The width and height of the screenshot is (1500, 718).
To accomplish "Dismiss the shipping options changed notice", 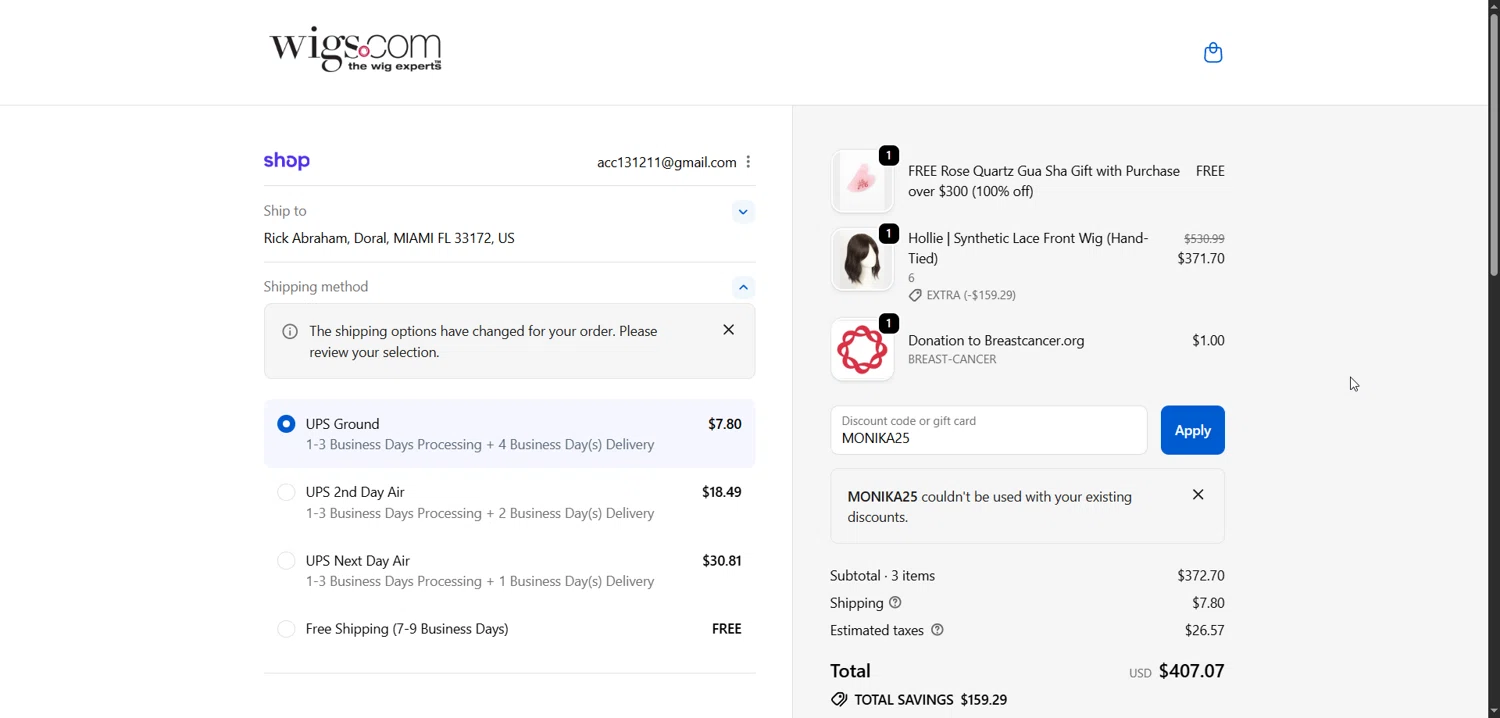I will (x=729, y=330).
